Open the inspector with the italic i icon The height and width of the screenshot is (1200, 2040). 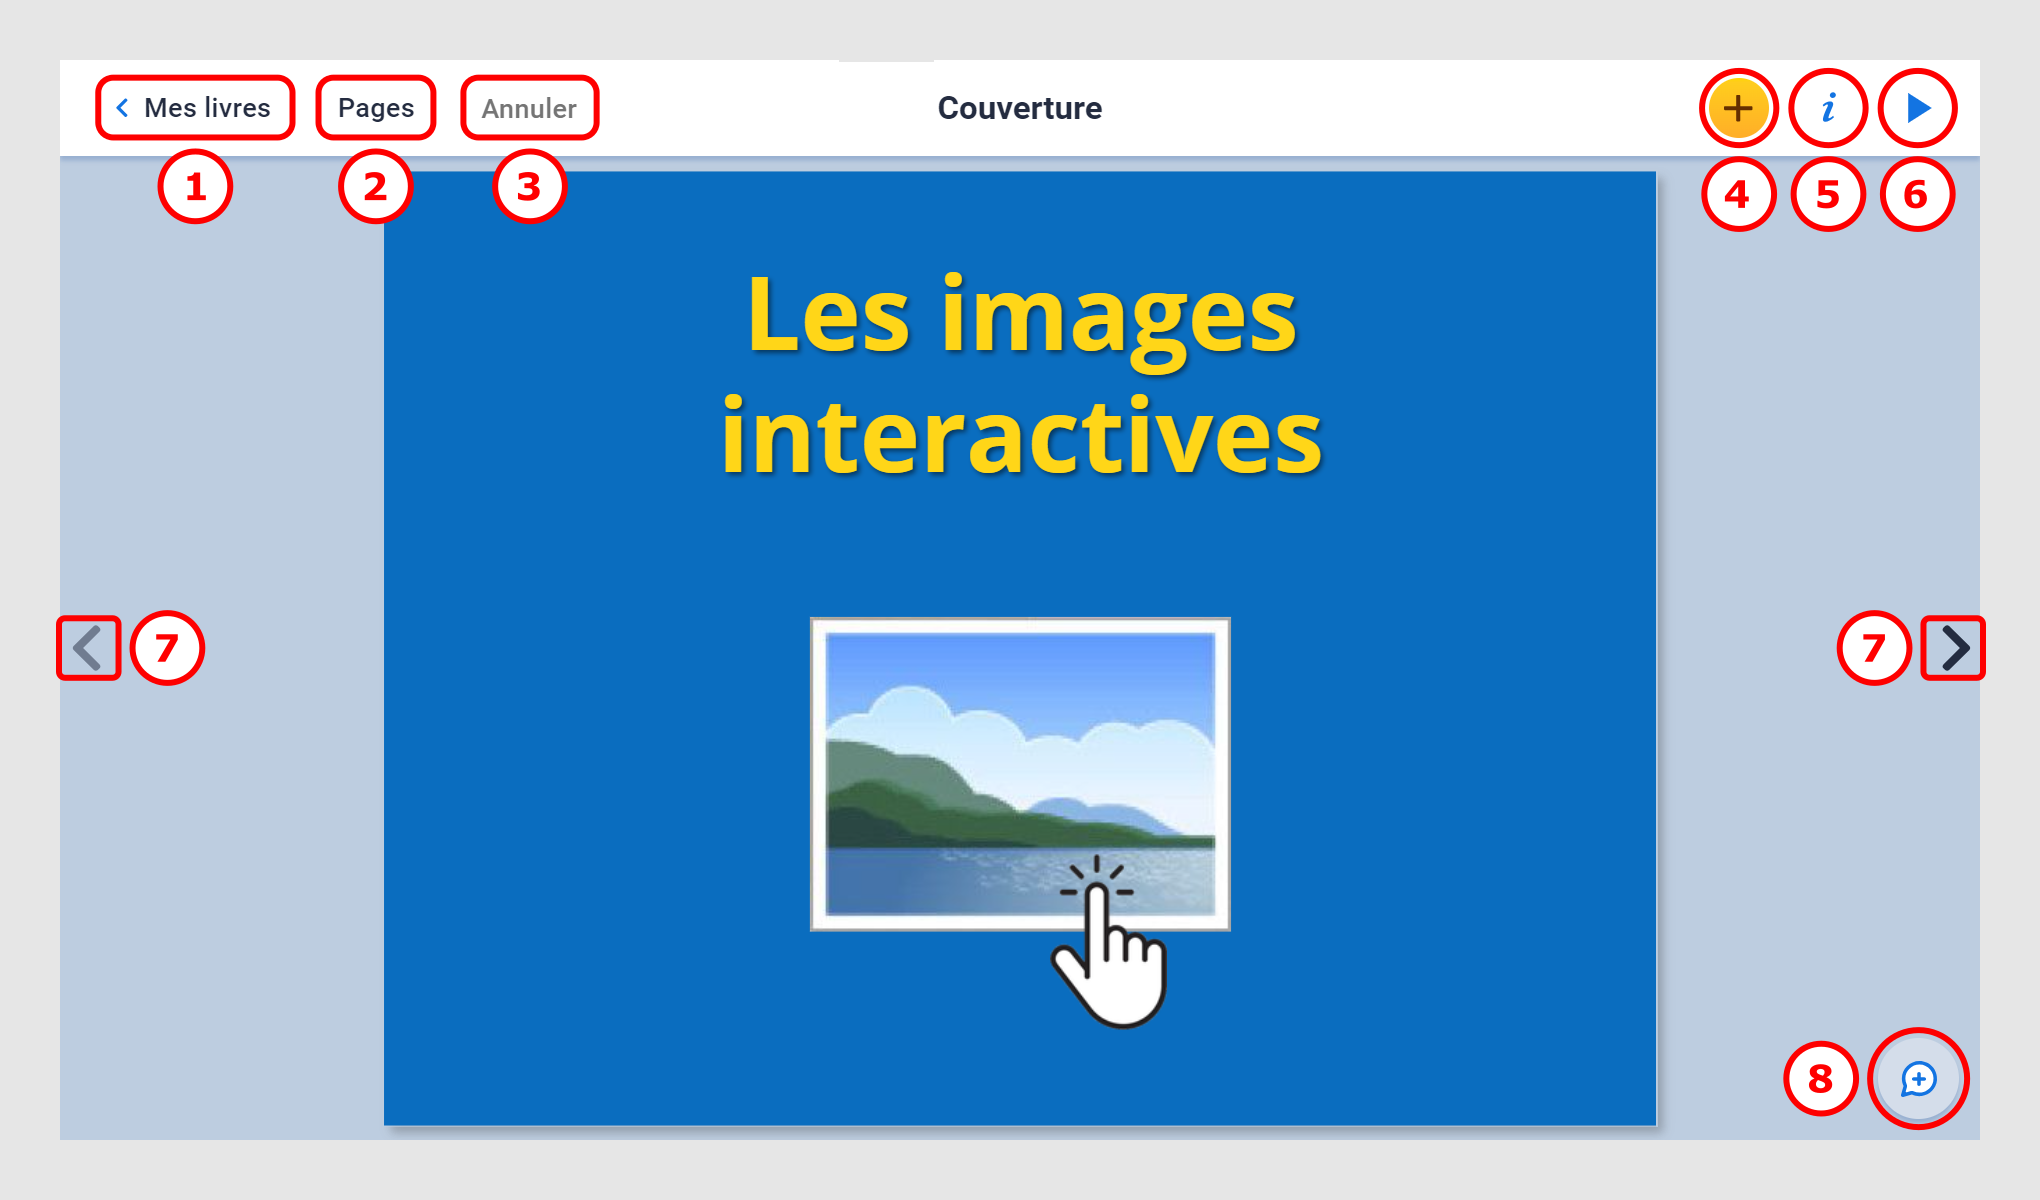pyautogui.click(x=1828, y=108)
